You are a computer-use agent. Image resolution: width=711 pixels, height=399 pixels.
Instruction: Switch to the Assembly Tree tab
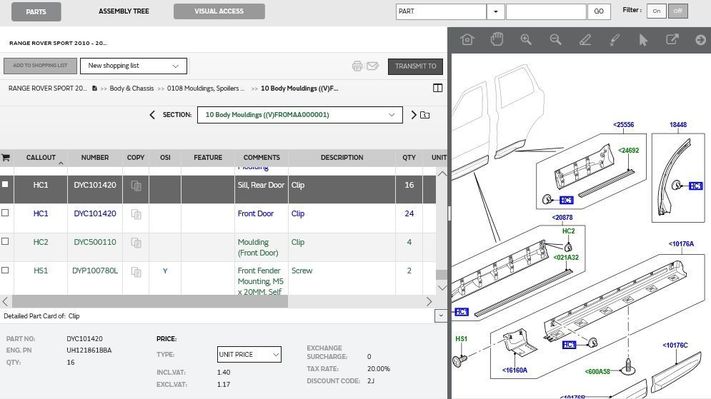tap(124, 11)
